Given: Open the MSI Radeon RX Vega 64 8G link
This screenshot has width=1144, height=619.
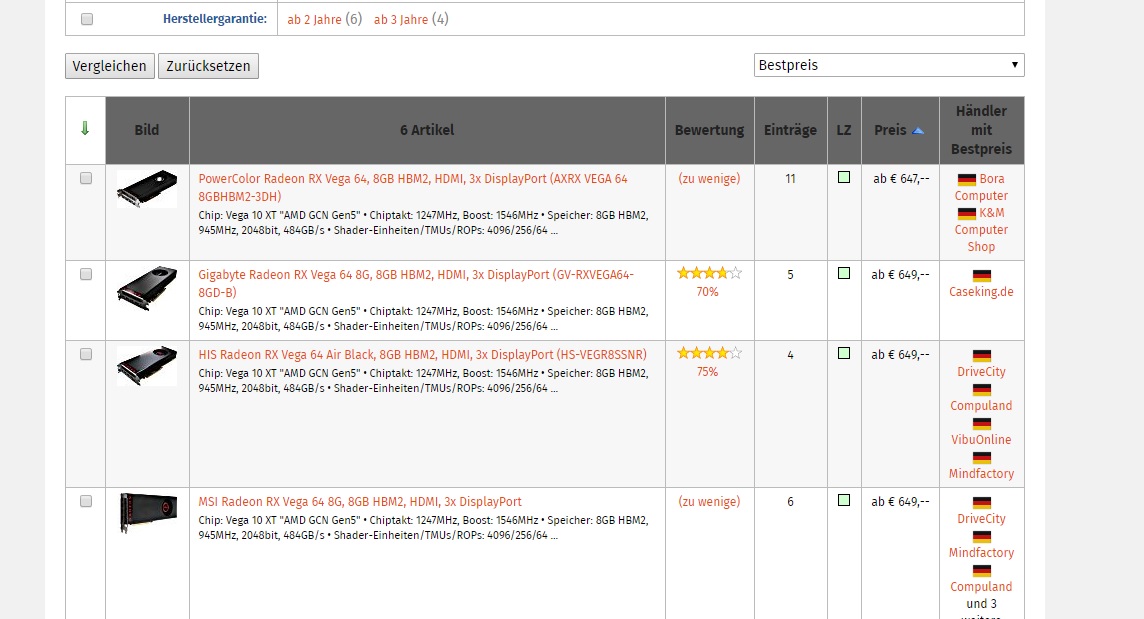Looking at the screenshot, I should tap(360, 501).
